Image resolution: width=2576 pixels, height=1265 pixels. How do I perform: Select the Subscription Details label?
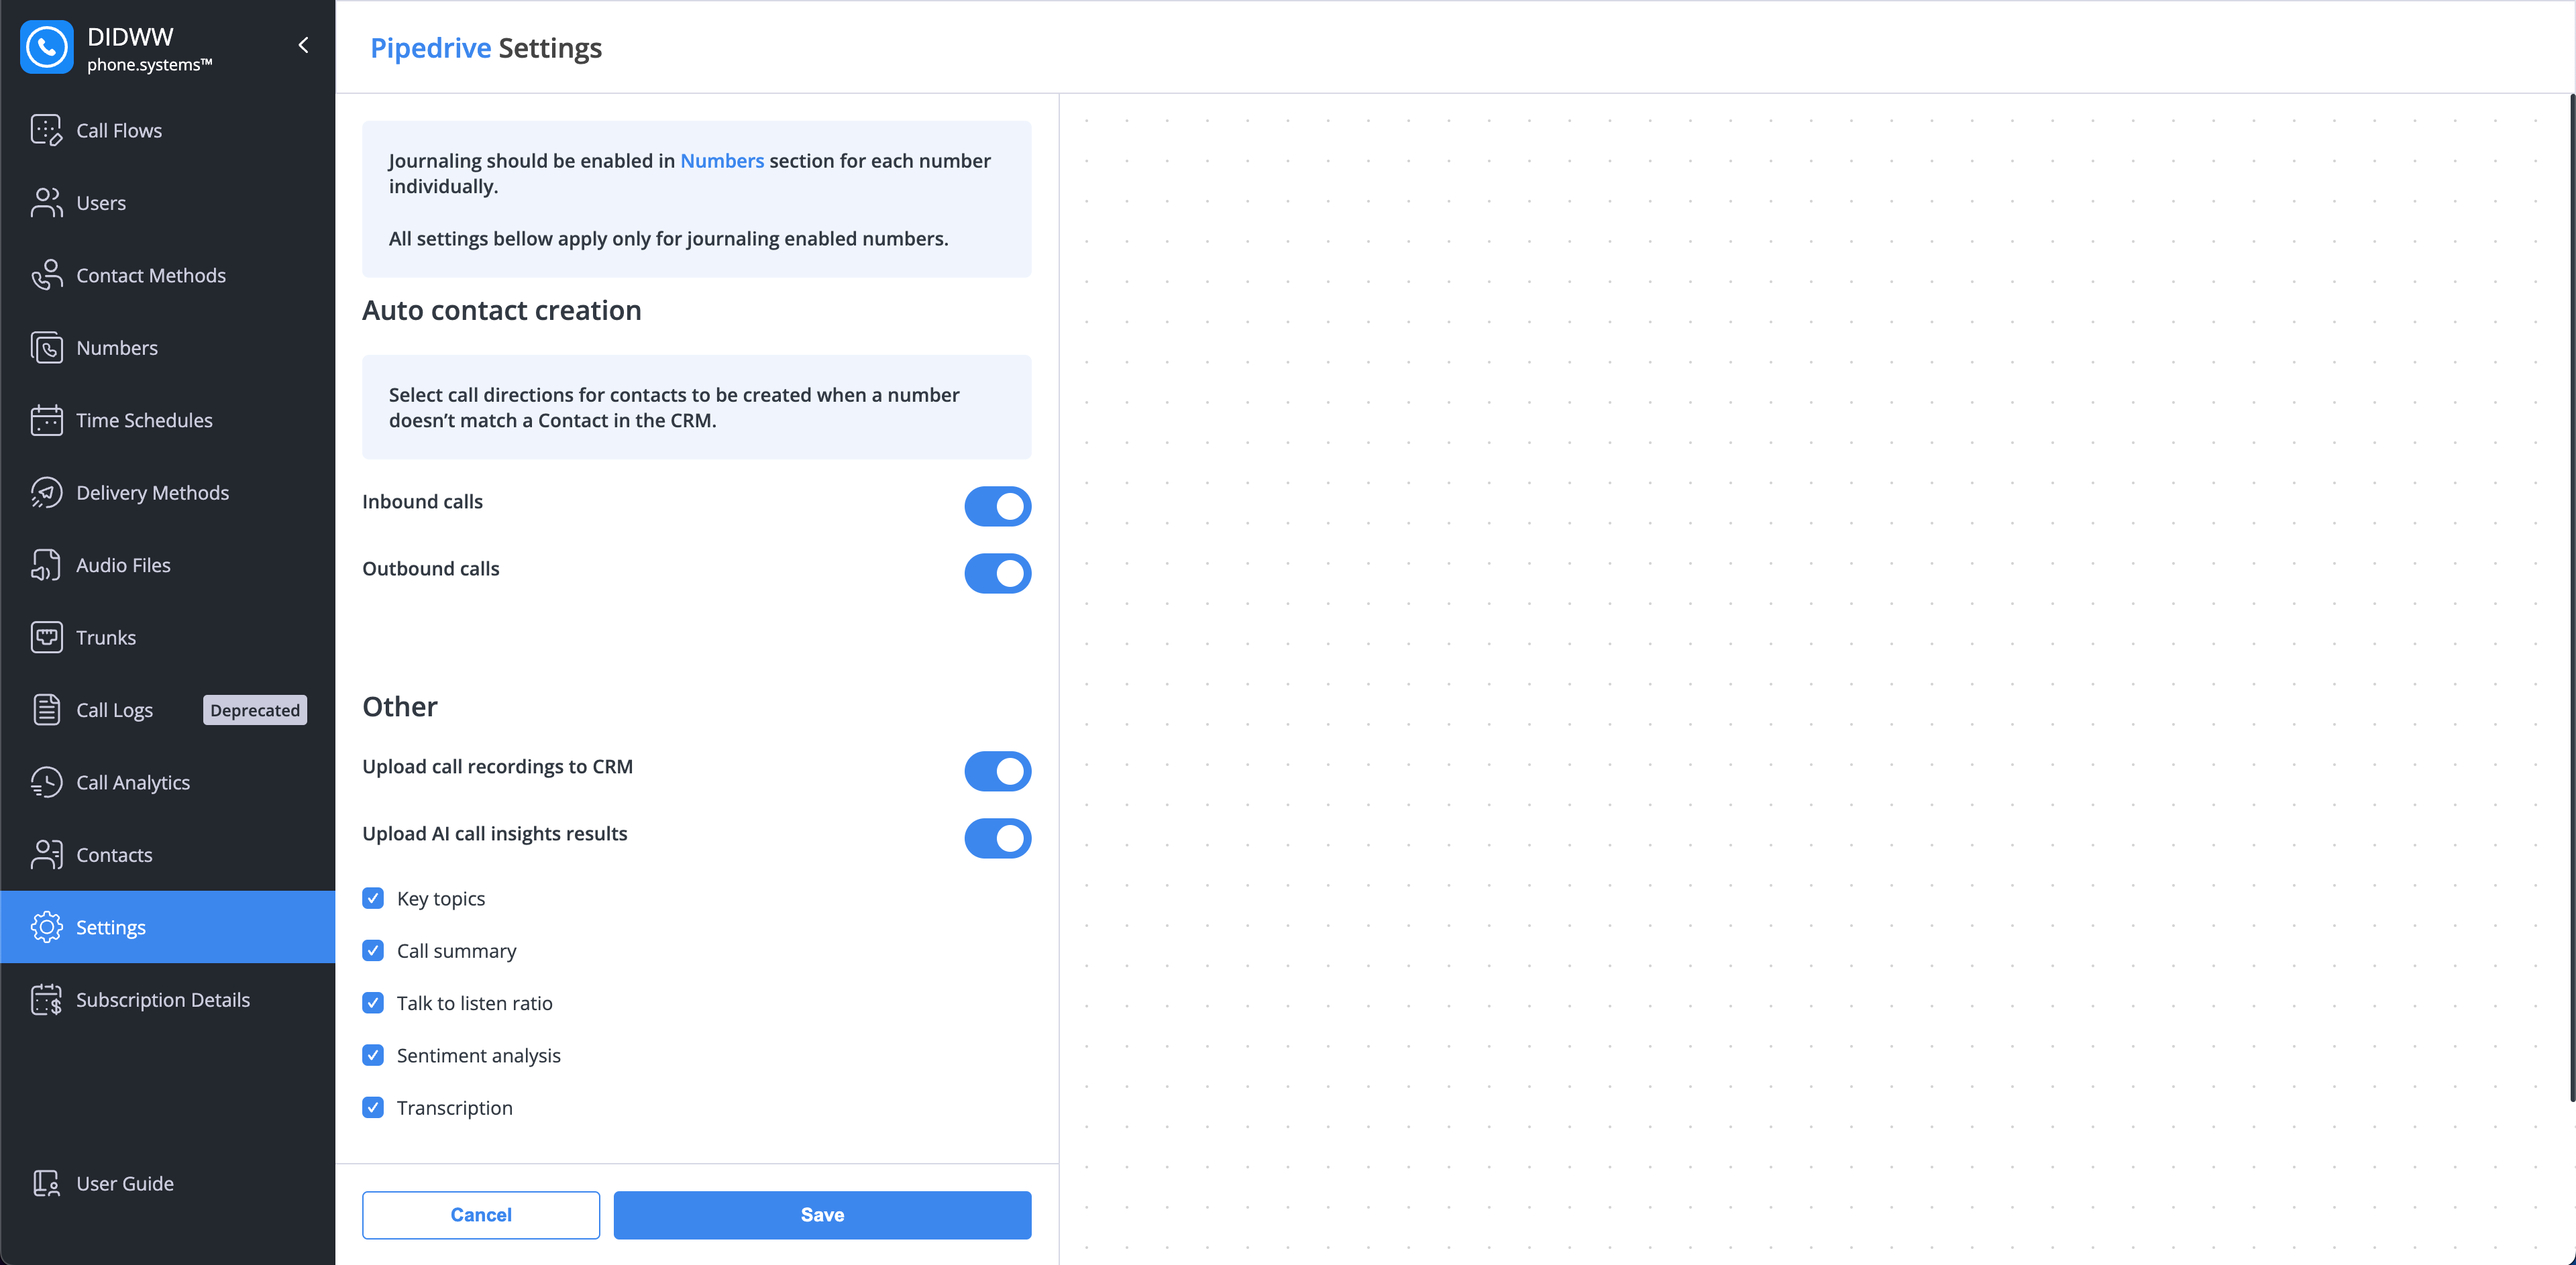click(163, 1000)
